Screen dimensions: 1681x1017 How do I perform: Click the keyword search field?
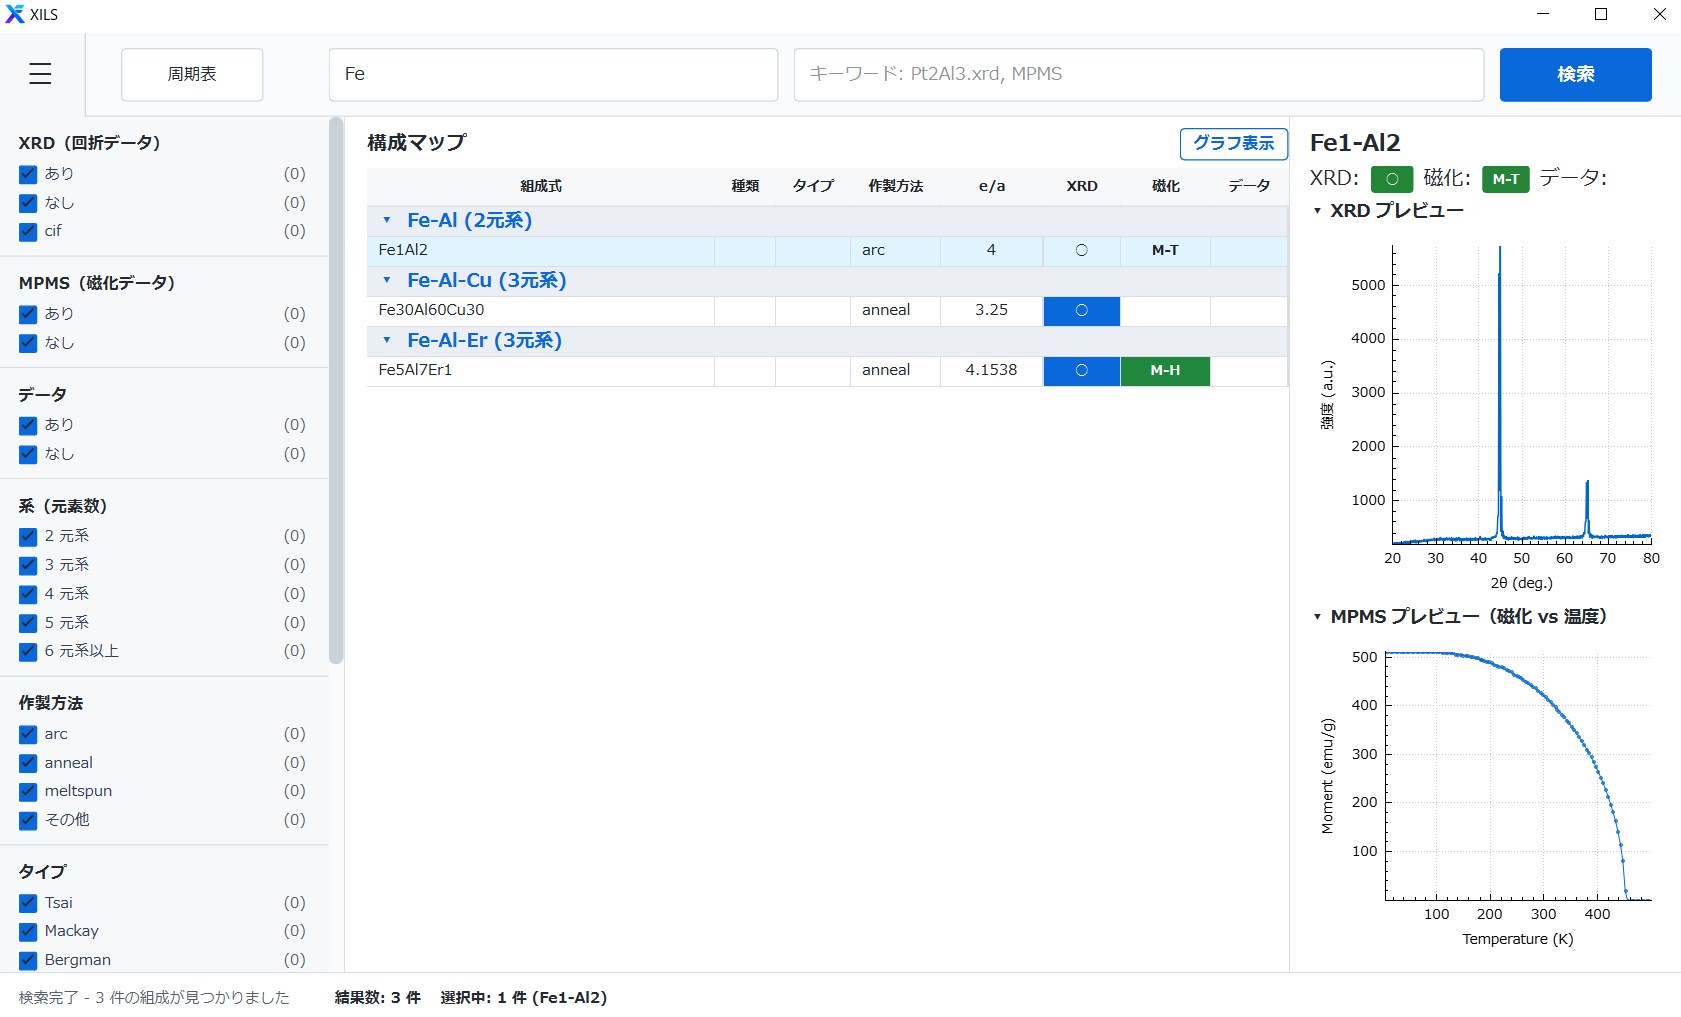click(1138, 74)
